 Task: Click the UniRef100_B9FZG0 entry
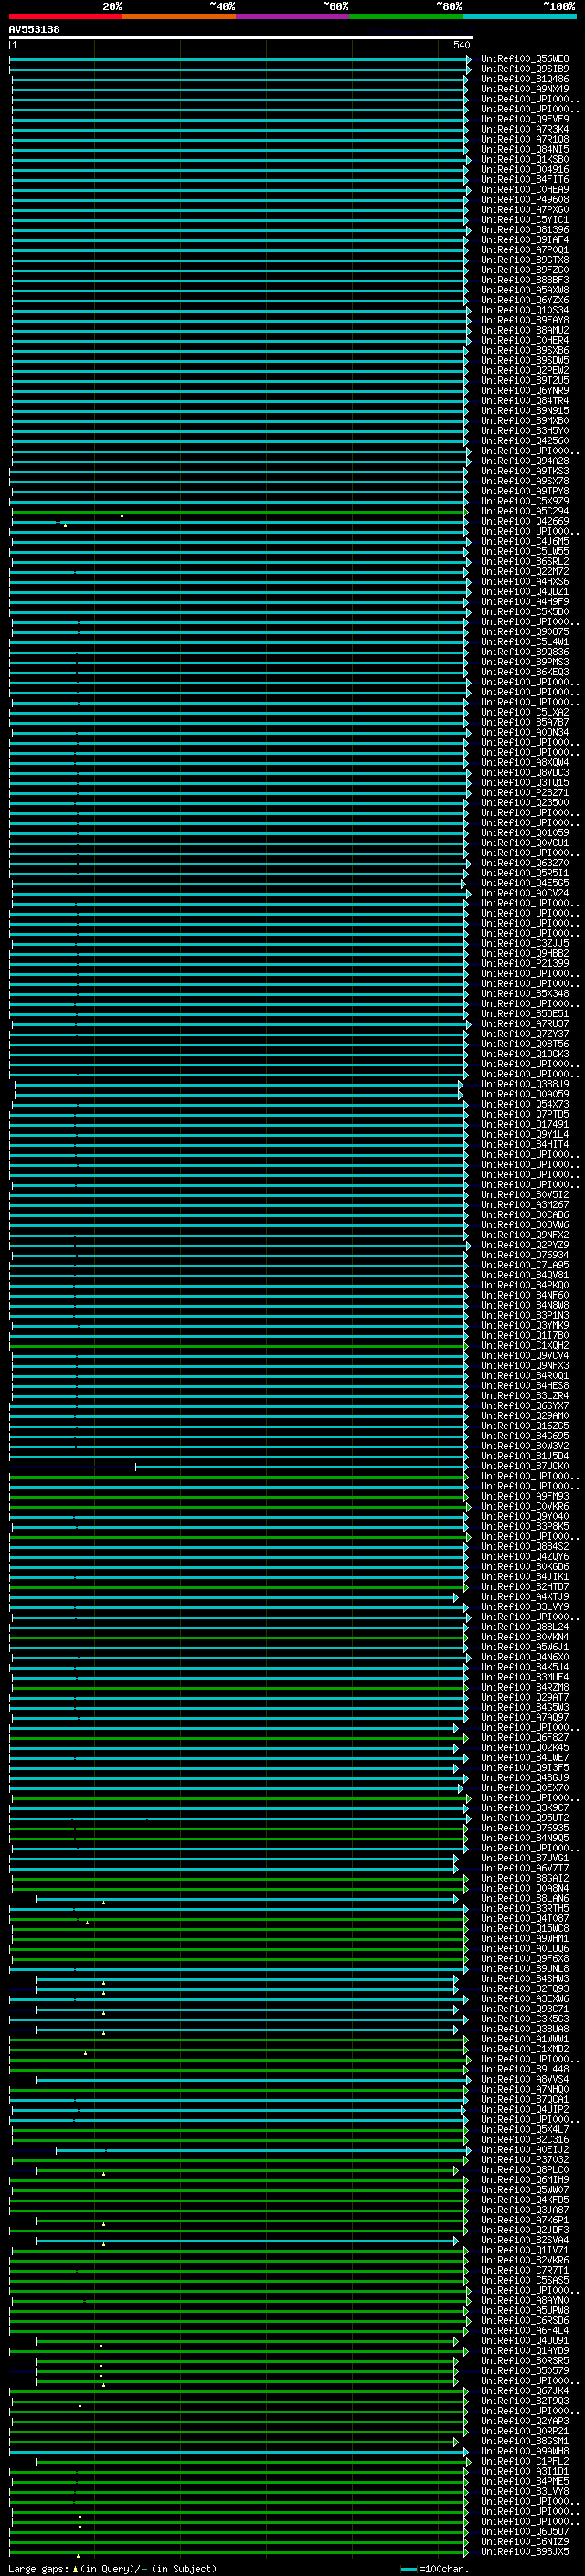[525, 270]
